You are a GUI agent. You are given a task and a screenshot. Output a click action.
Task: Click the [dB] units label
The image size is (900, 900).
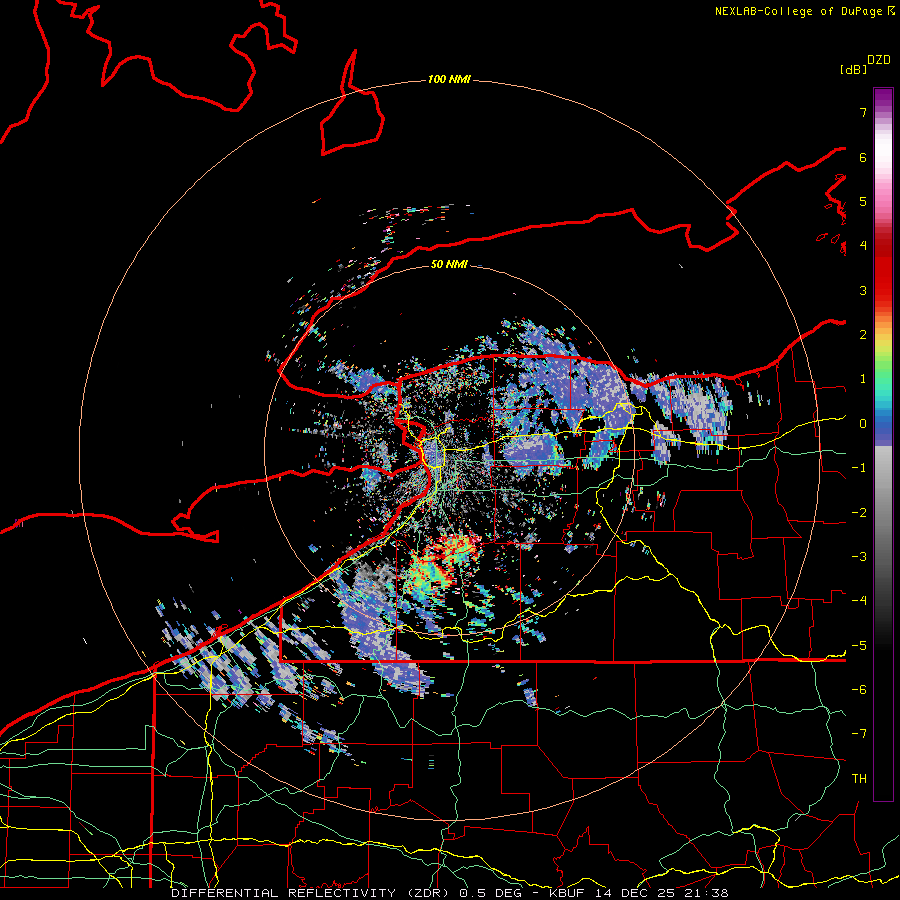[853, 69]
